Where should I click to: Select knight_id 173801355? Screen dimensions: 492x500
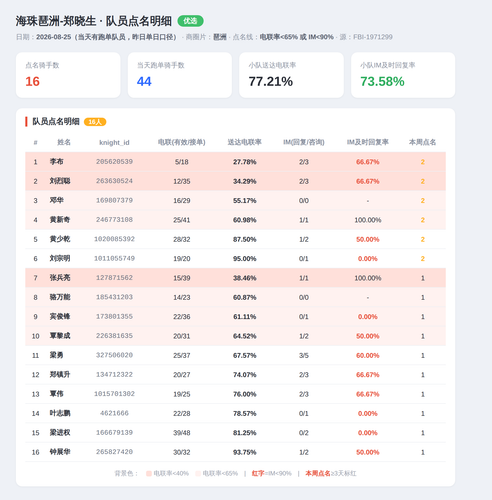pyautogui.click(x=114, y=316)
